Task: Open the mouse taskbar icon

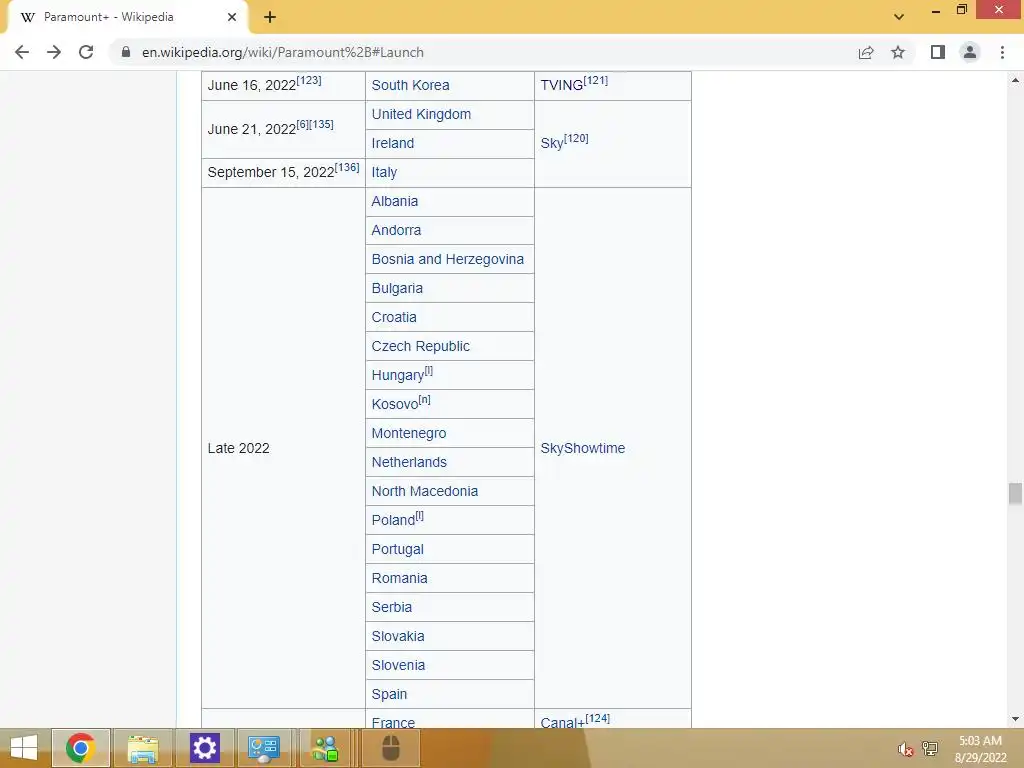Action: (391, 748)
